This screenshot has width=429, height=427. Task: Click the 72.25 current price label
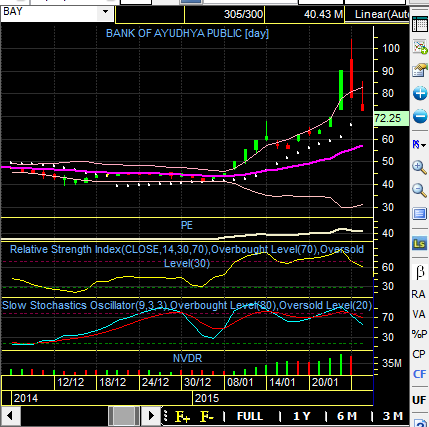[x=391, y=118]
